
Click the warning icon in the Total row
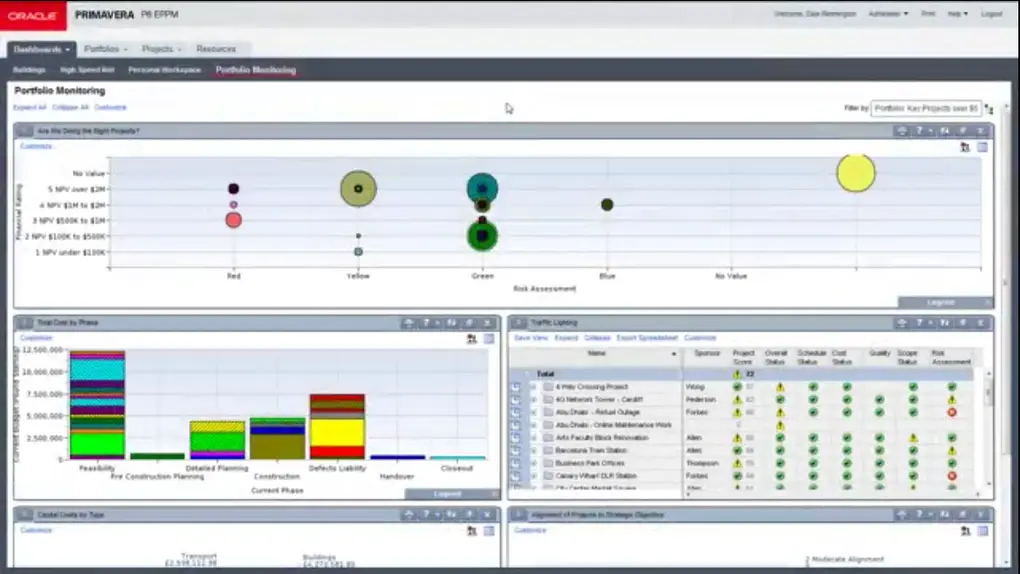[737, 374]
